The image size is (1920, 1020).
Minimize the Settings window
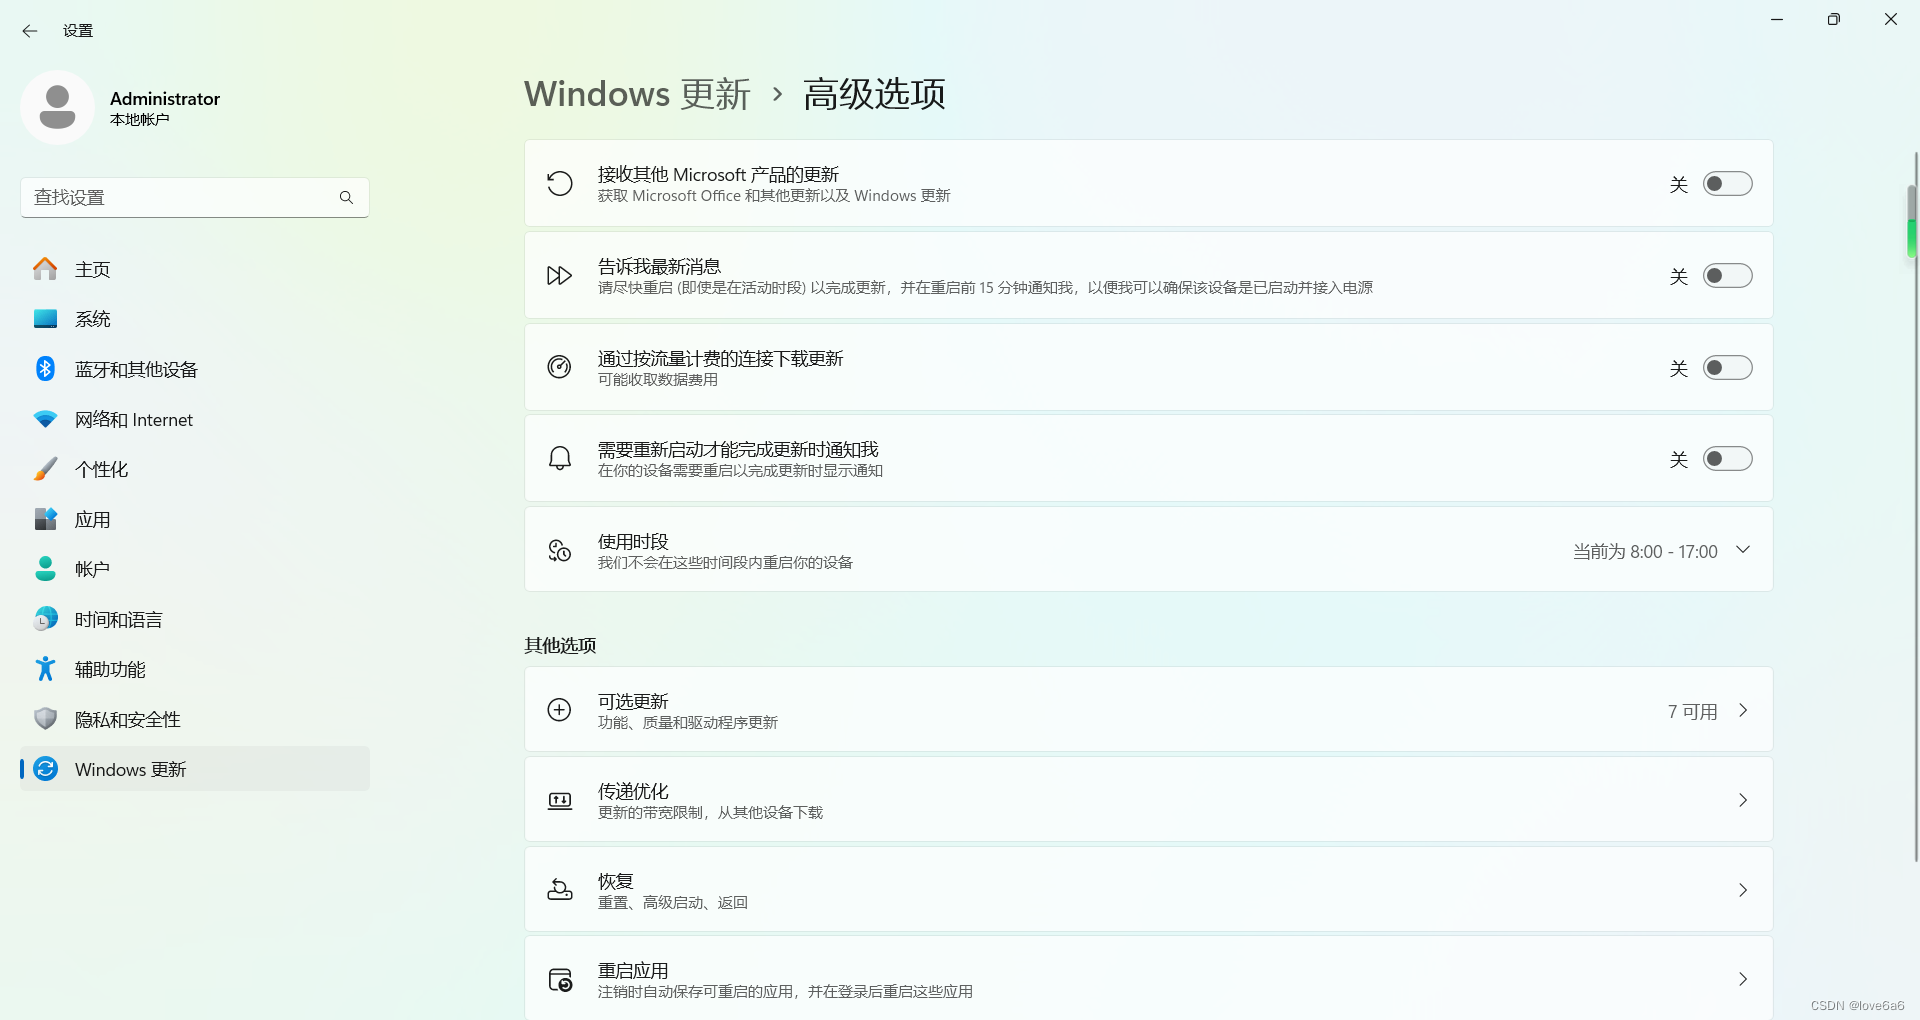[1777, 19]
